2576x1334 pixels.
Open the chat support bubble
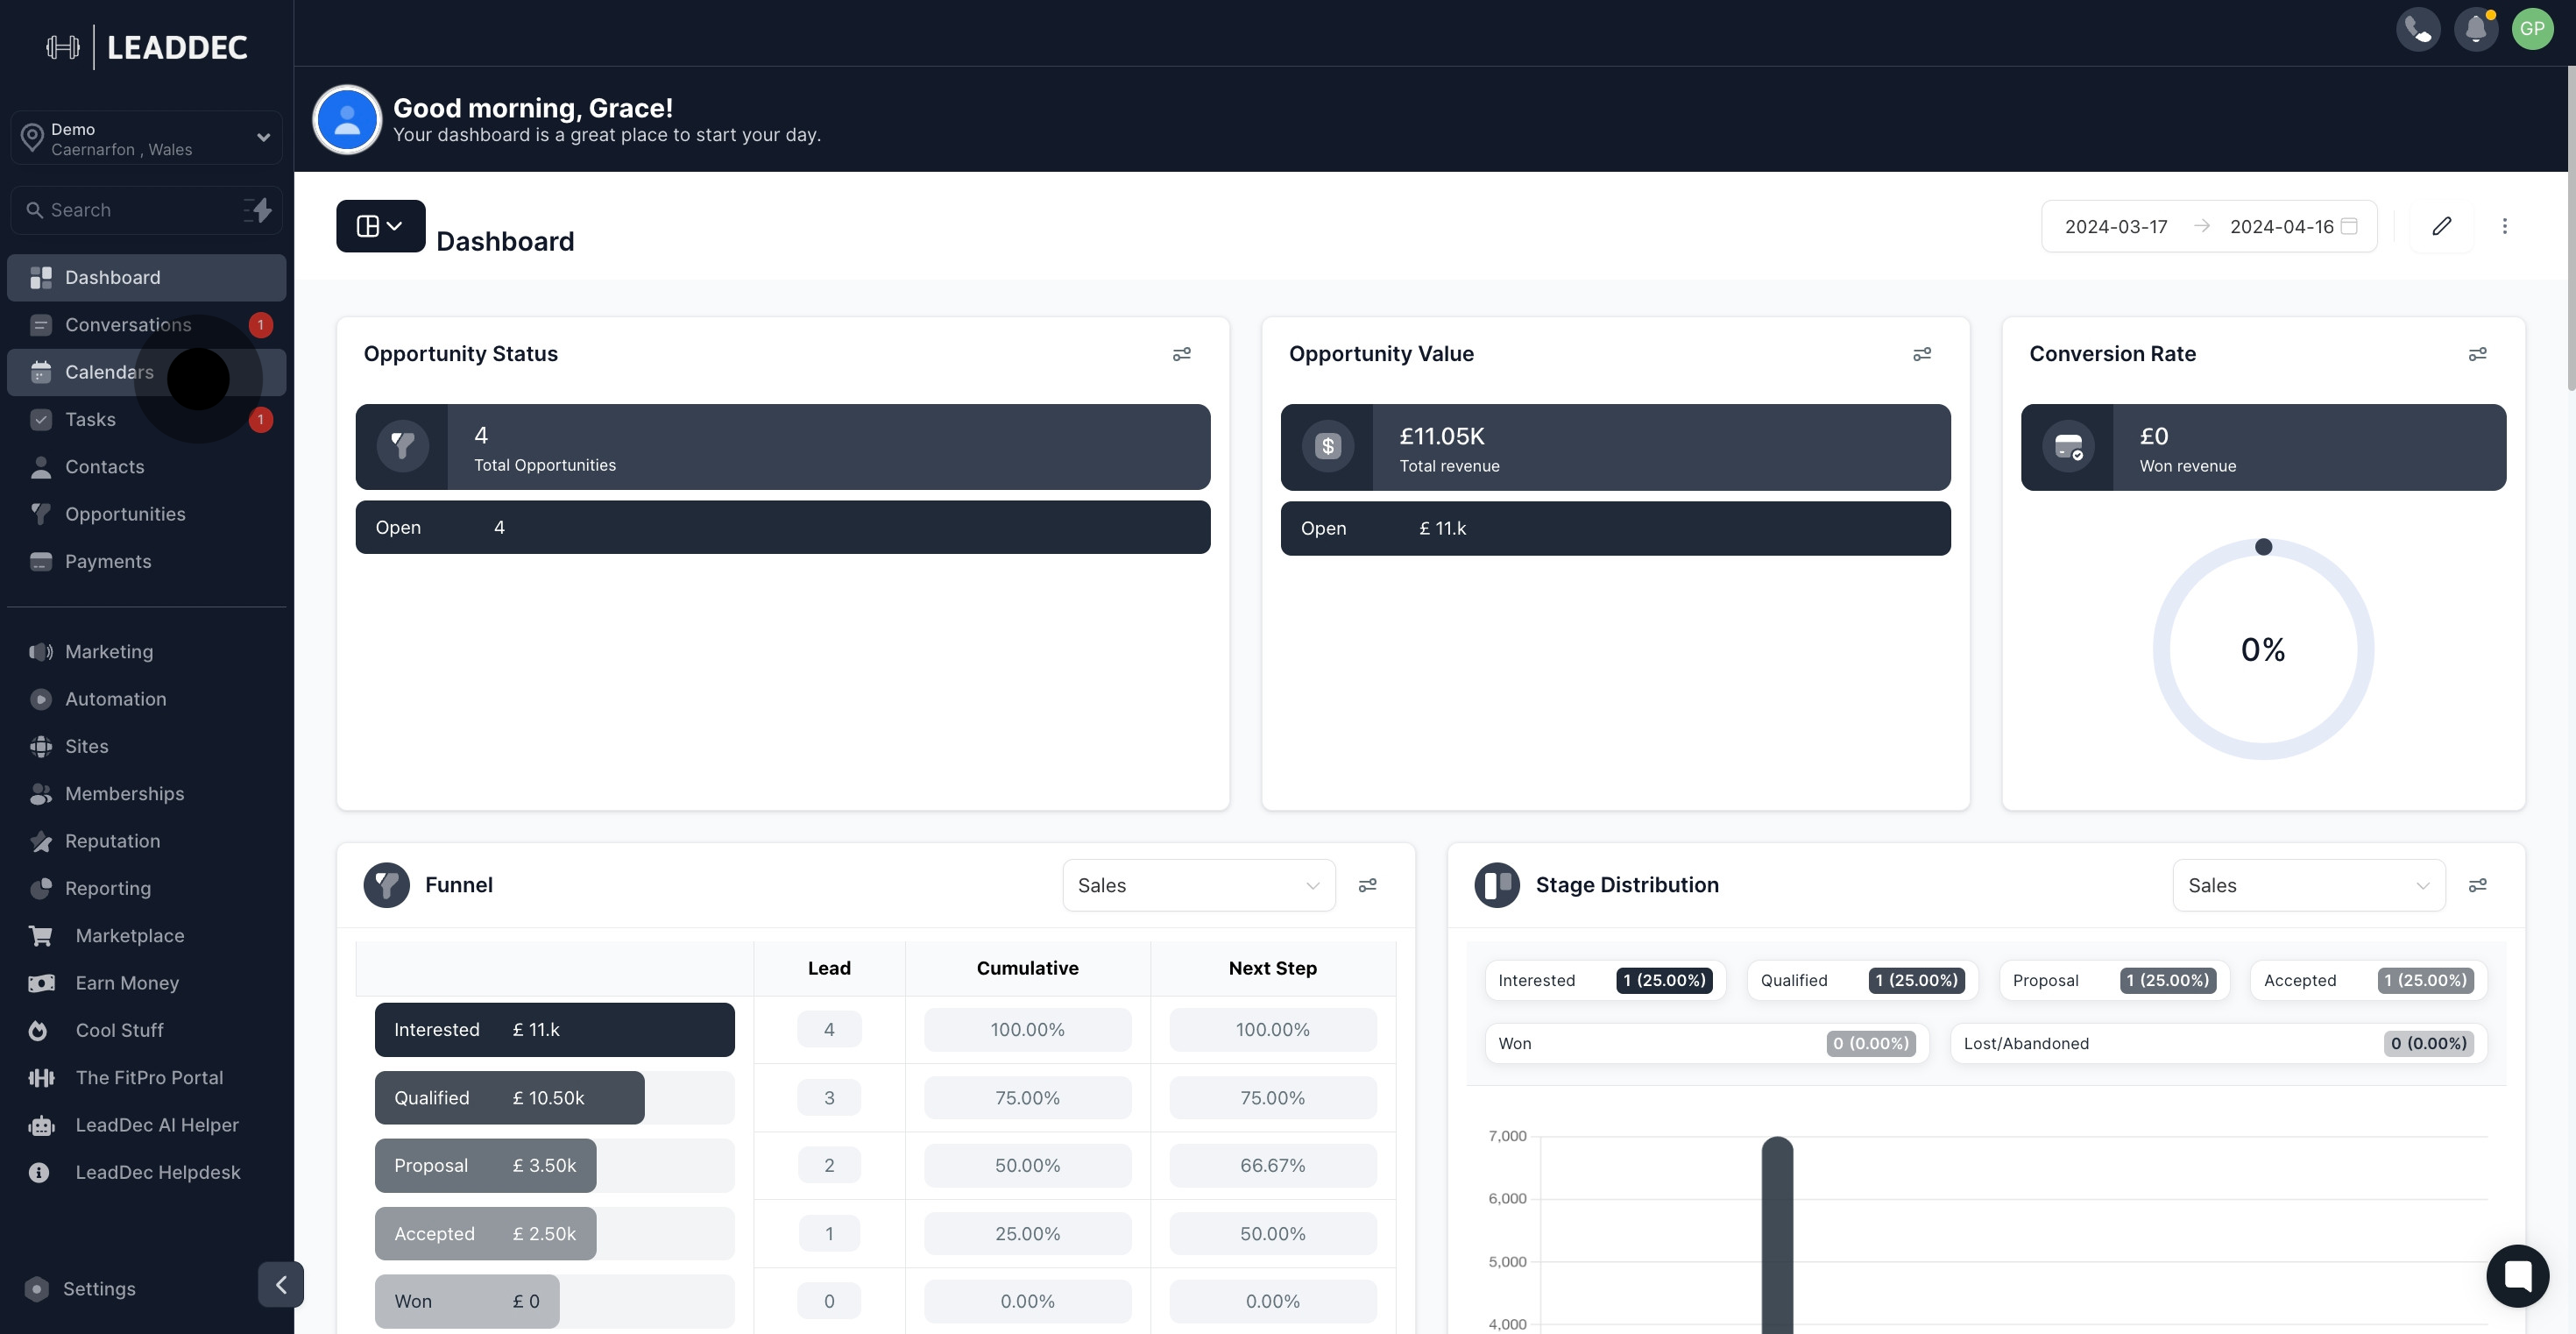tap(2517, 1275)
